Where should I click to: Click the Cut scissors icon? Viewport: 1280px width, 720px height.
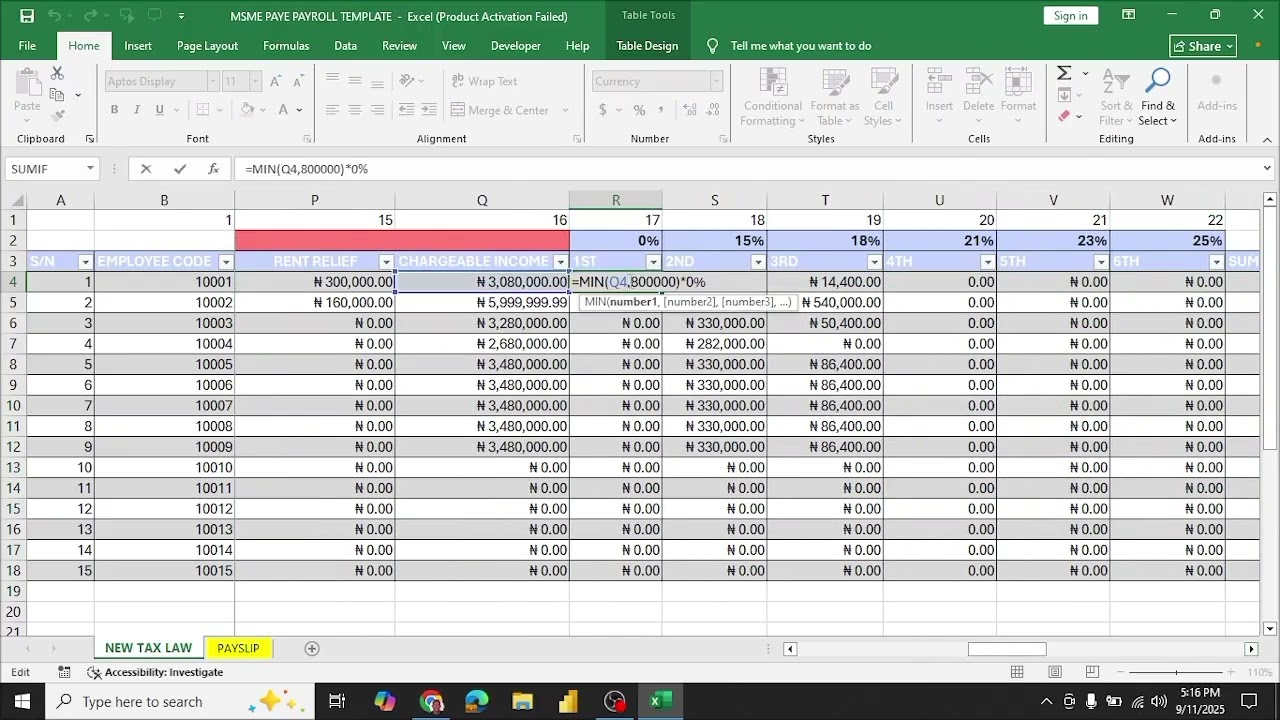tap(57, 74)
